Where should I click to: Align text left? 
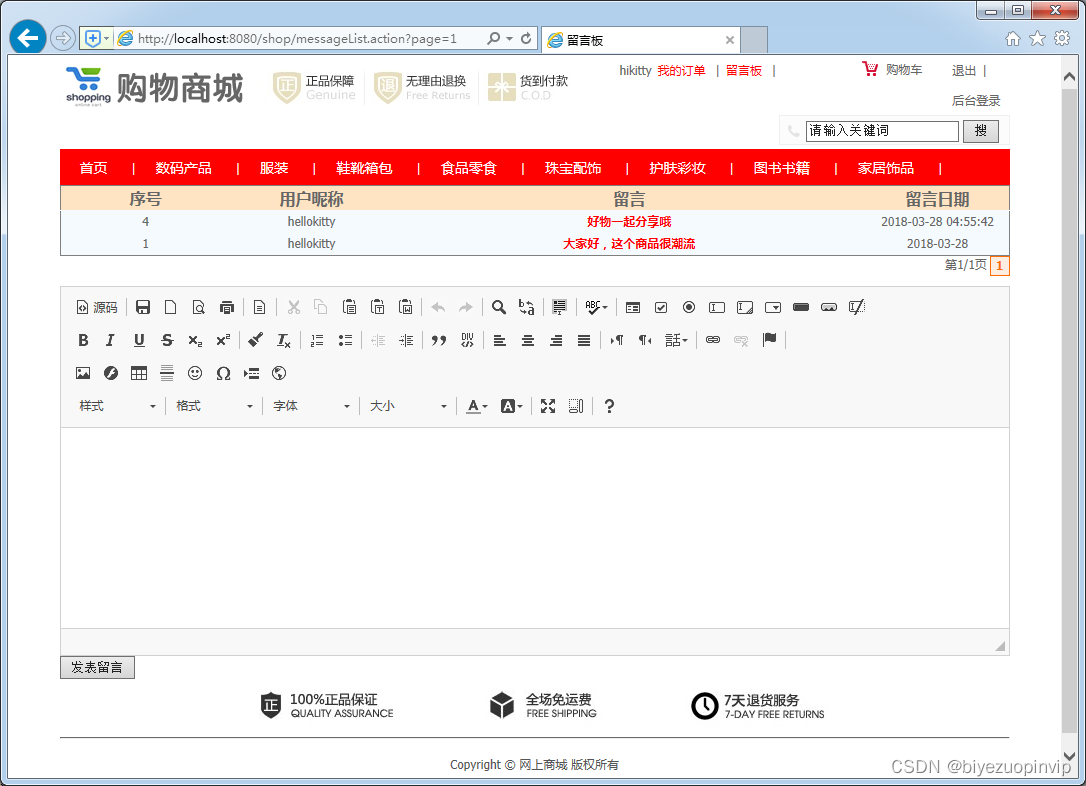(x=499, y=340)
